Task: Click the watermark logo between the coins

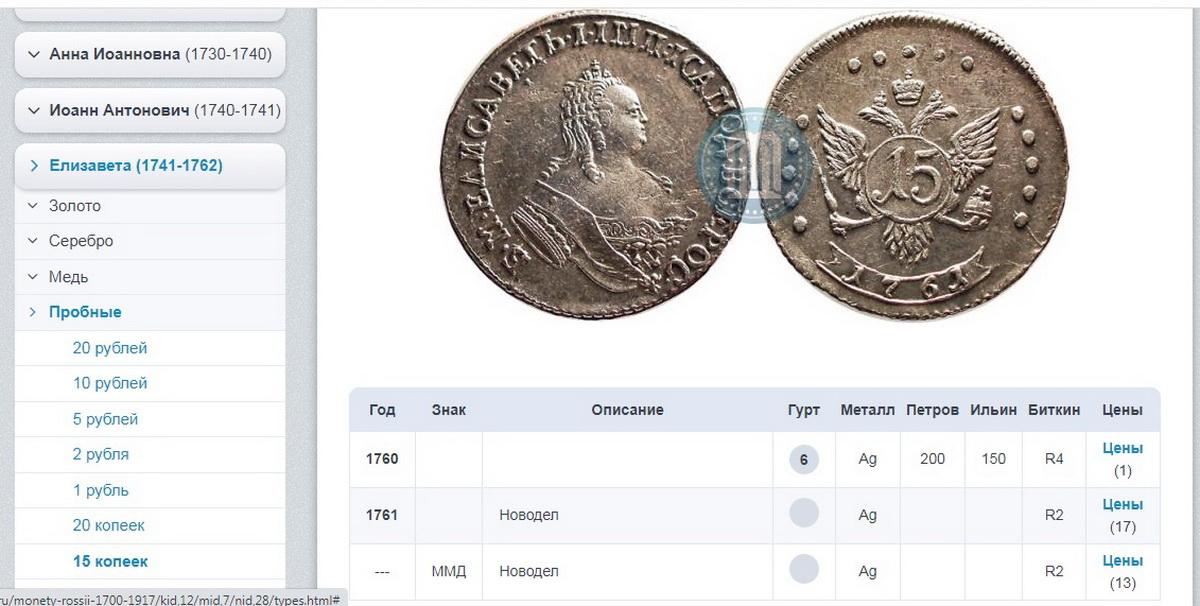Action: [x=755, y=164]
